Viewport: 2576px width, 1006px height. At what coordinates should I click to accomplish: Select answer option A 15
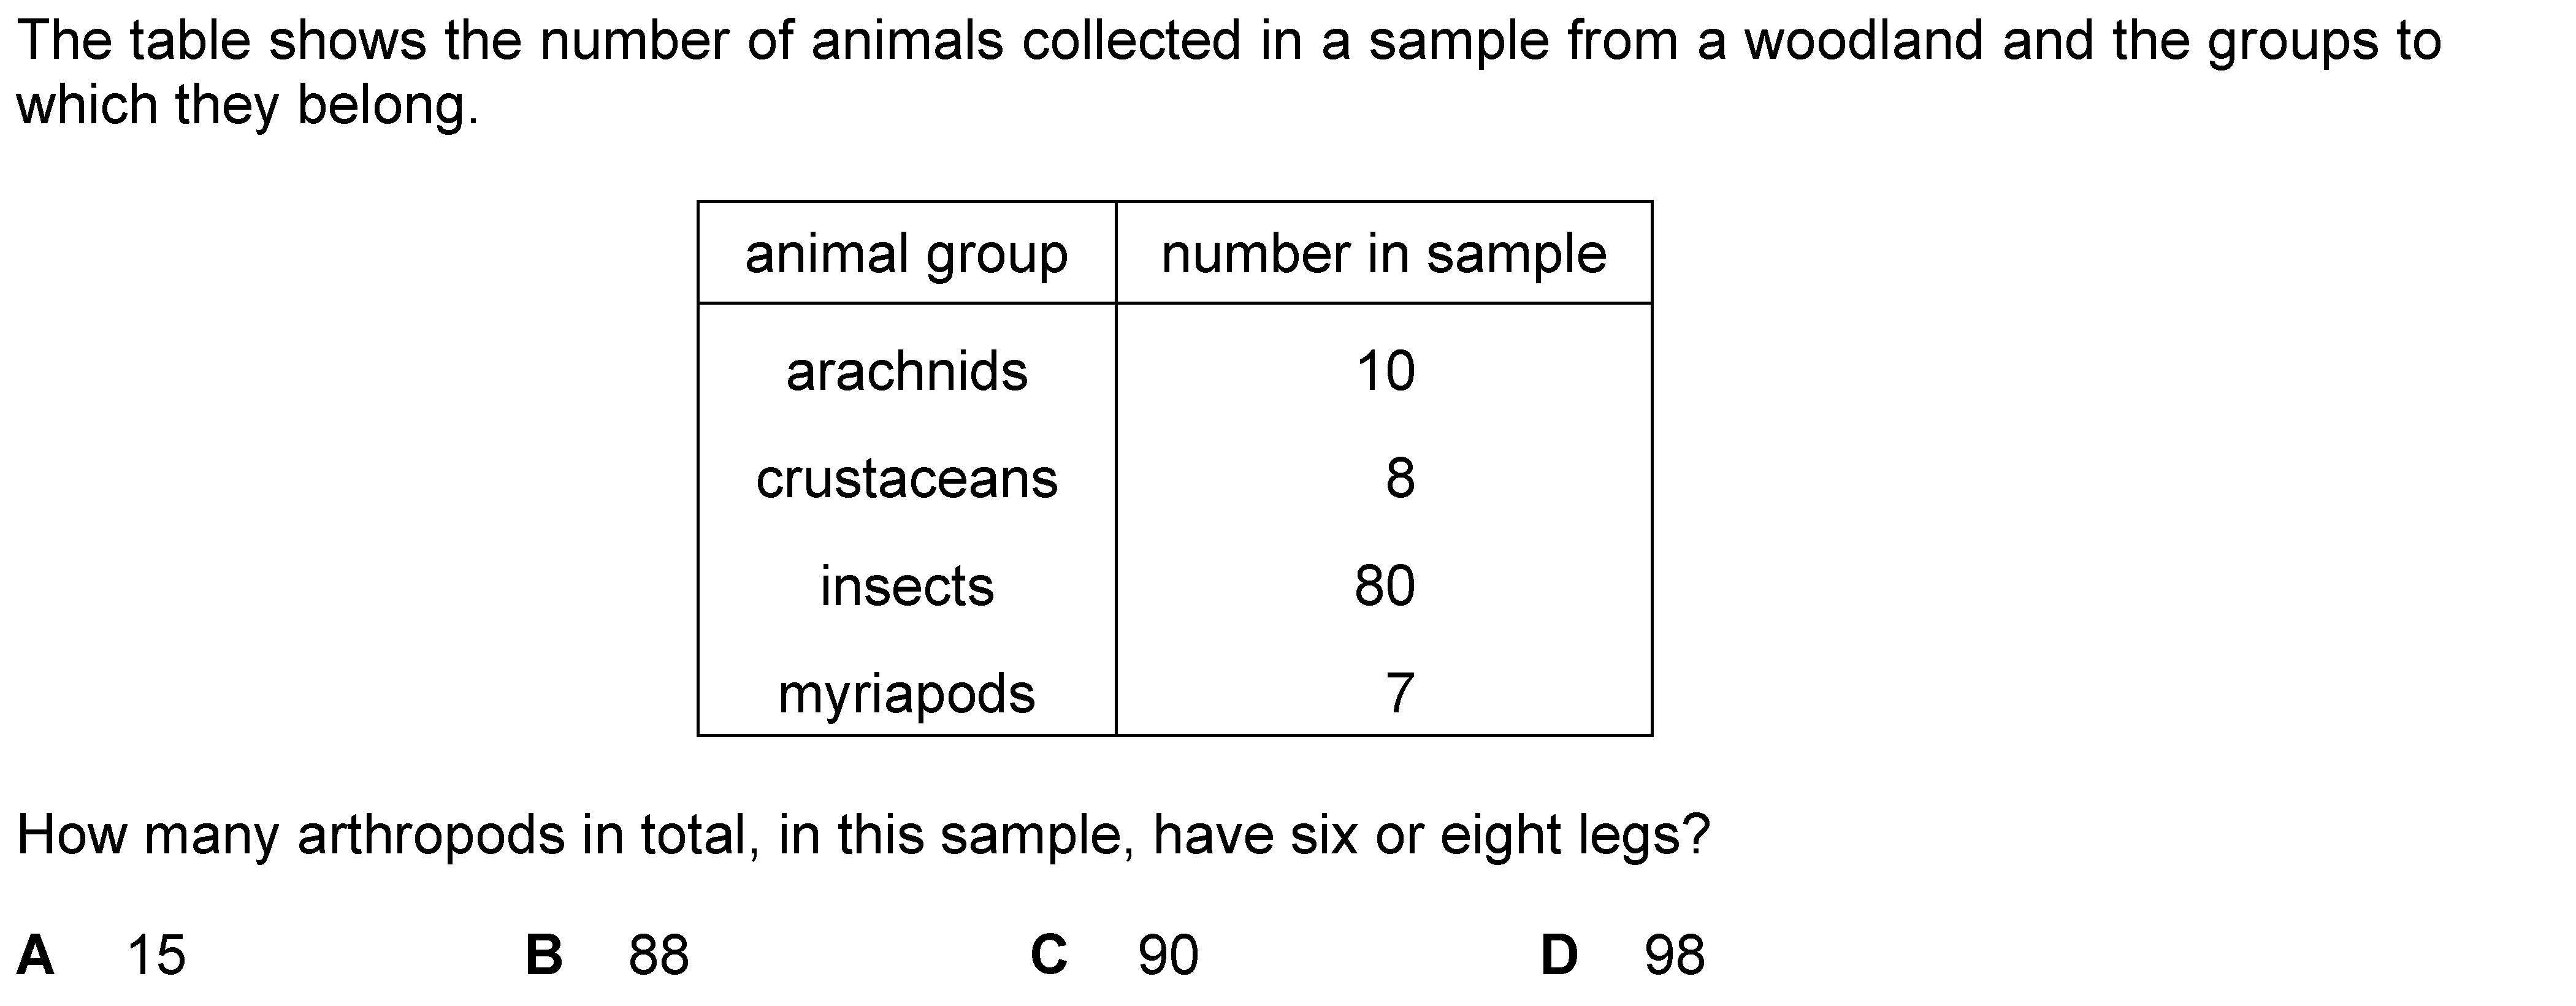(x=101, y=955)
